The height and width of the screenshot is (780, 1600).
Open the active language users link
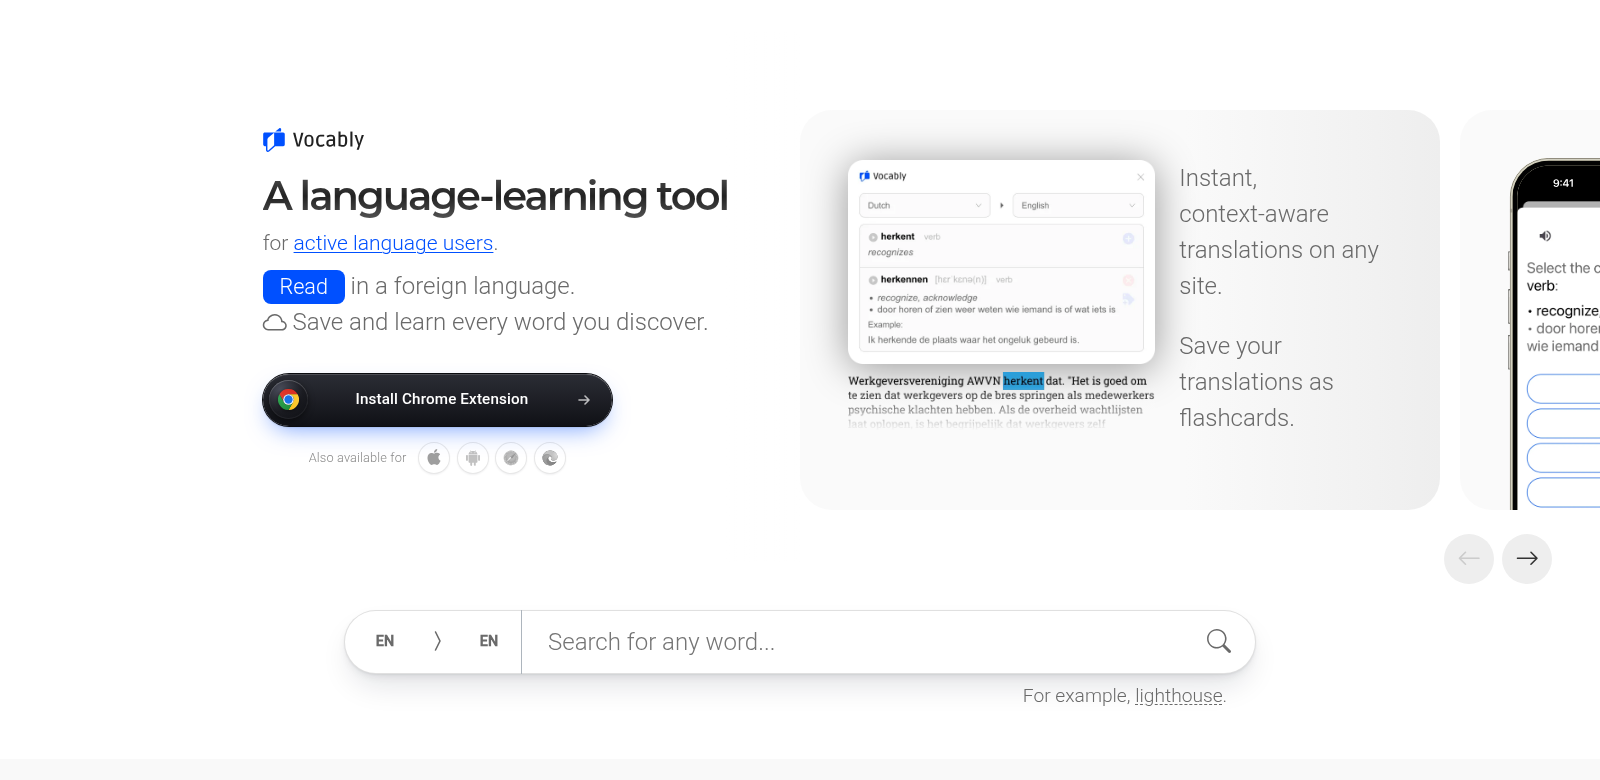(393, 243)
